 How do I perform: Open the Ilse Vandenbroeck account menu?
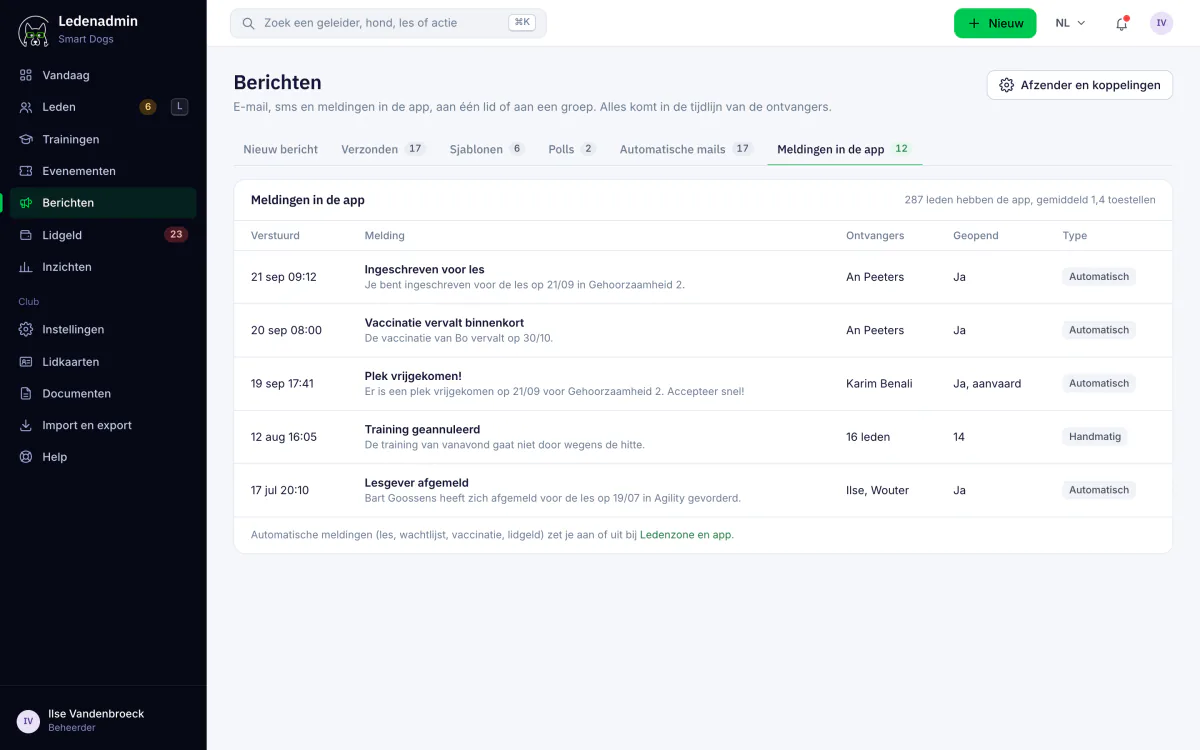pos(103,720)
